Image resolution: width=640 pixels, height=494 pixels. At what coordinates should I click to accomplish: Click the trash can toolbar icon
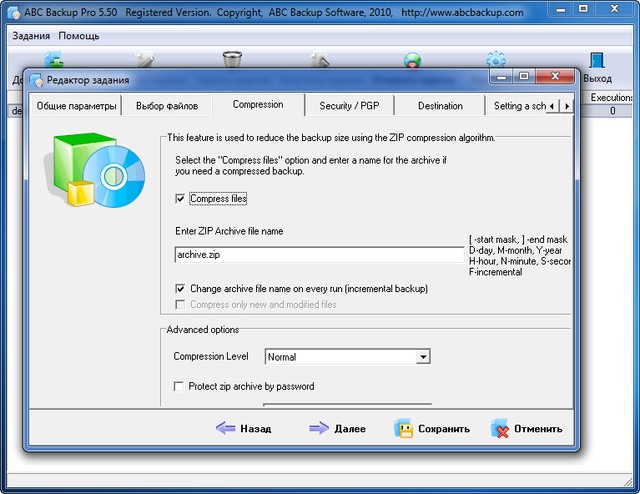click(231, 60)
